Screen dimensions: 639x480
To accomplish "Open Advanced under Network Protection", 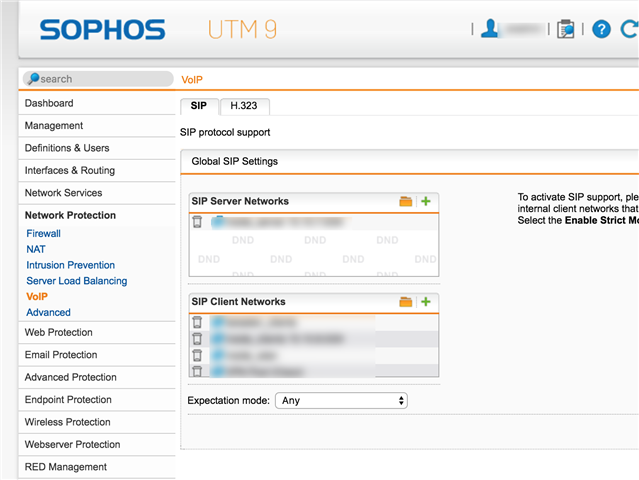I will pos(48,313).
